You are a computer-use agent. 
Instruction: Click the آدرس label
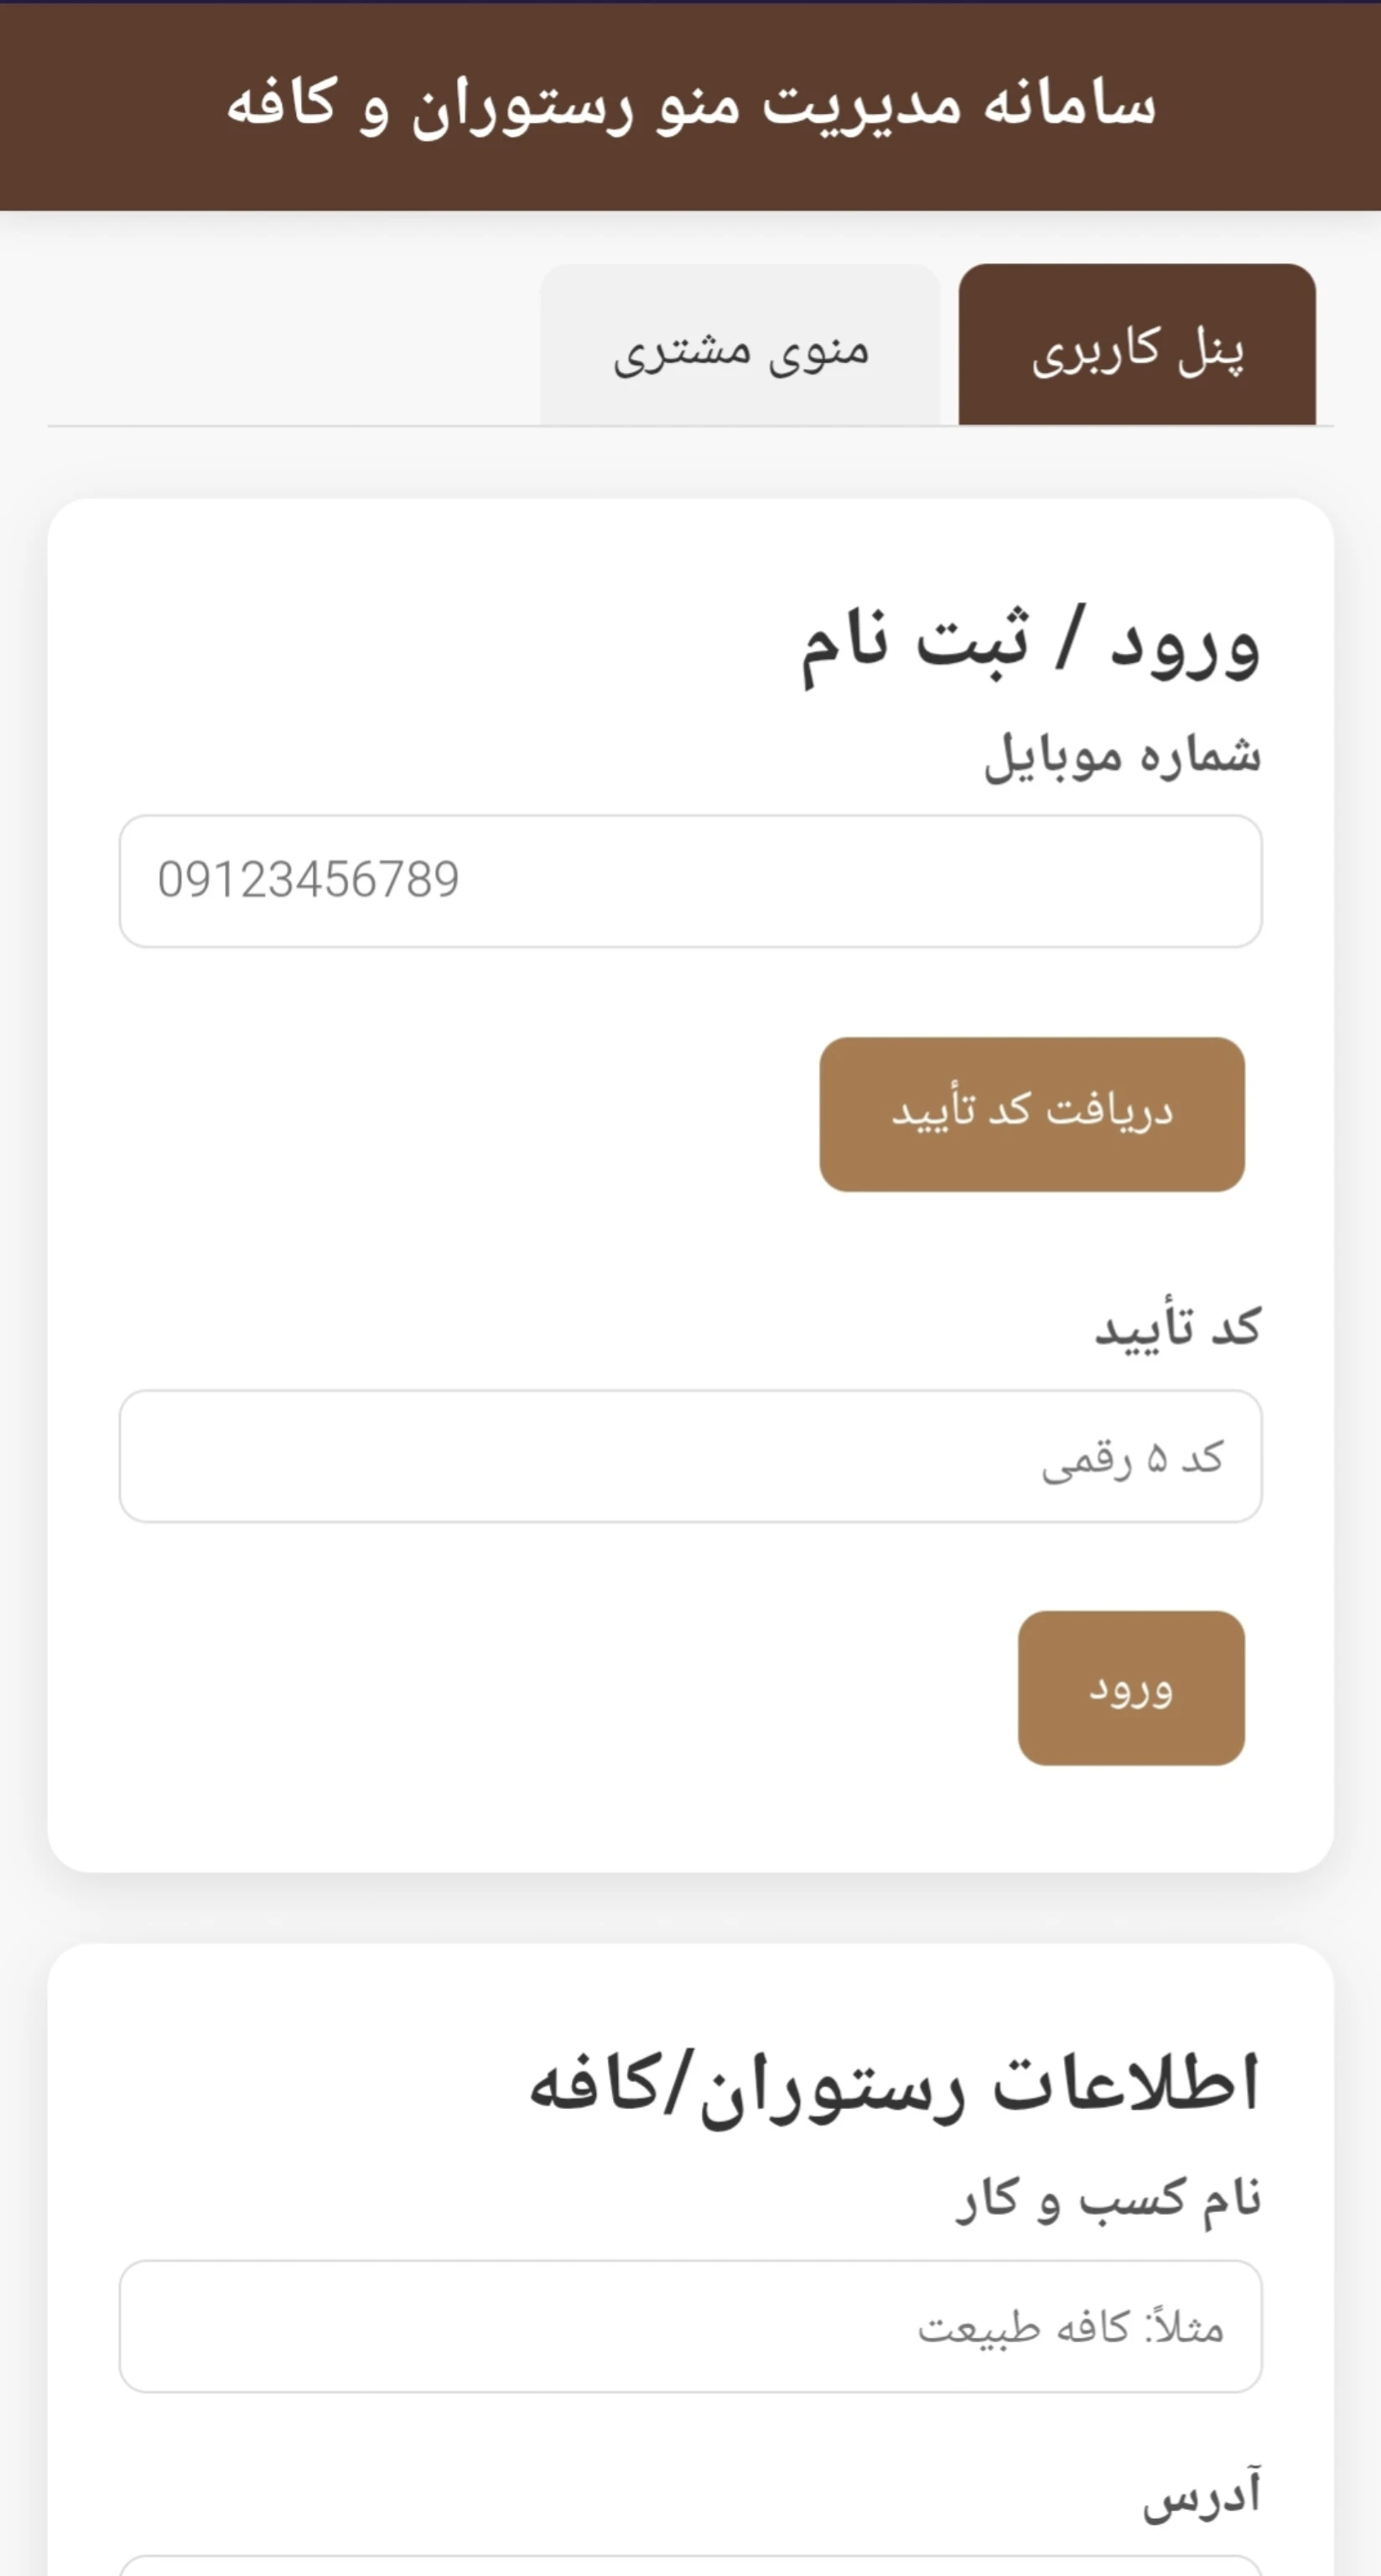click(x=1201, y=2494)
